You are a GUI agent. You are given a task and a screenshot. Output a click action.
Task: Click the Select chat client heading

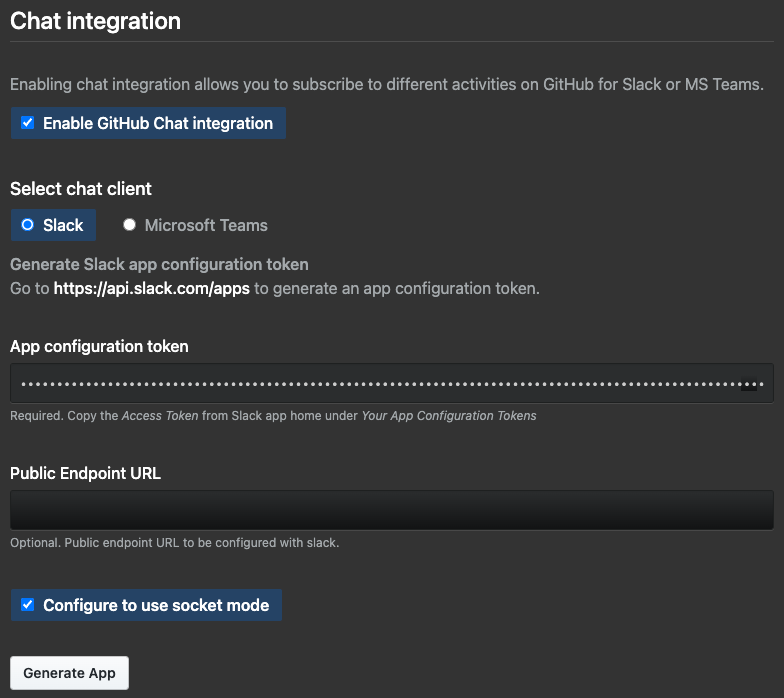coord(81,188)
